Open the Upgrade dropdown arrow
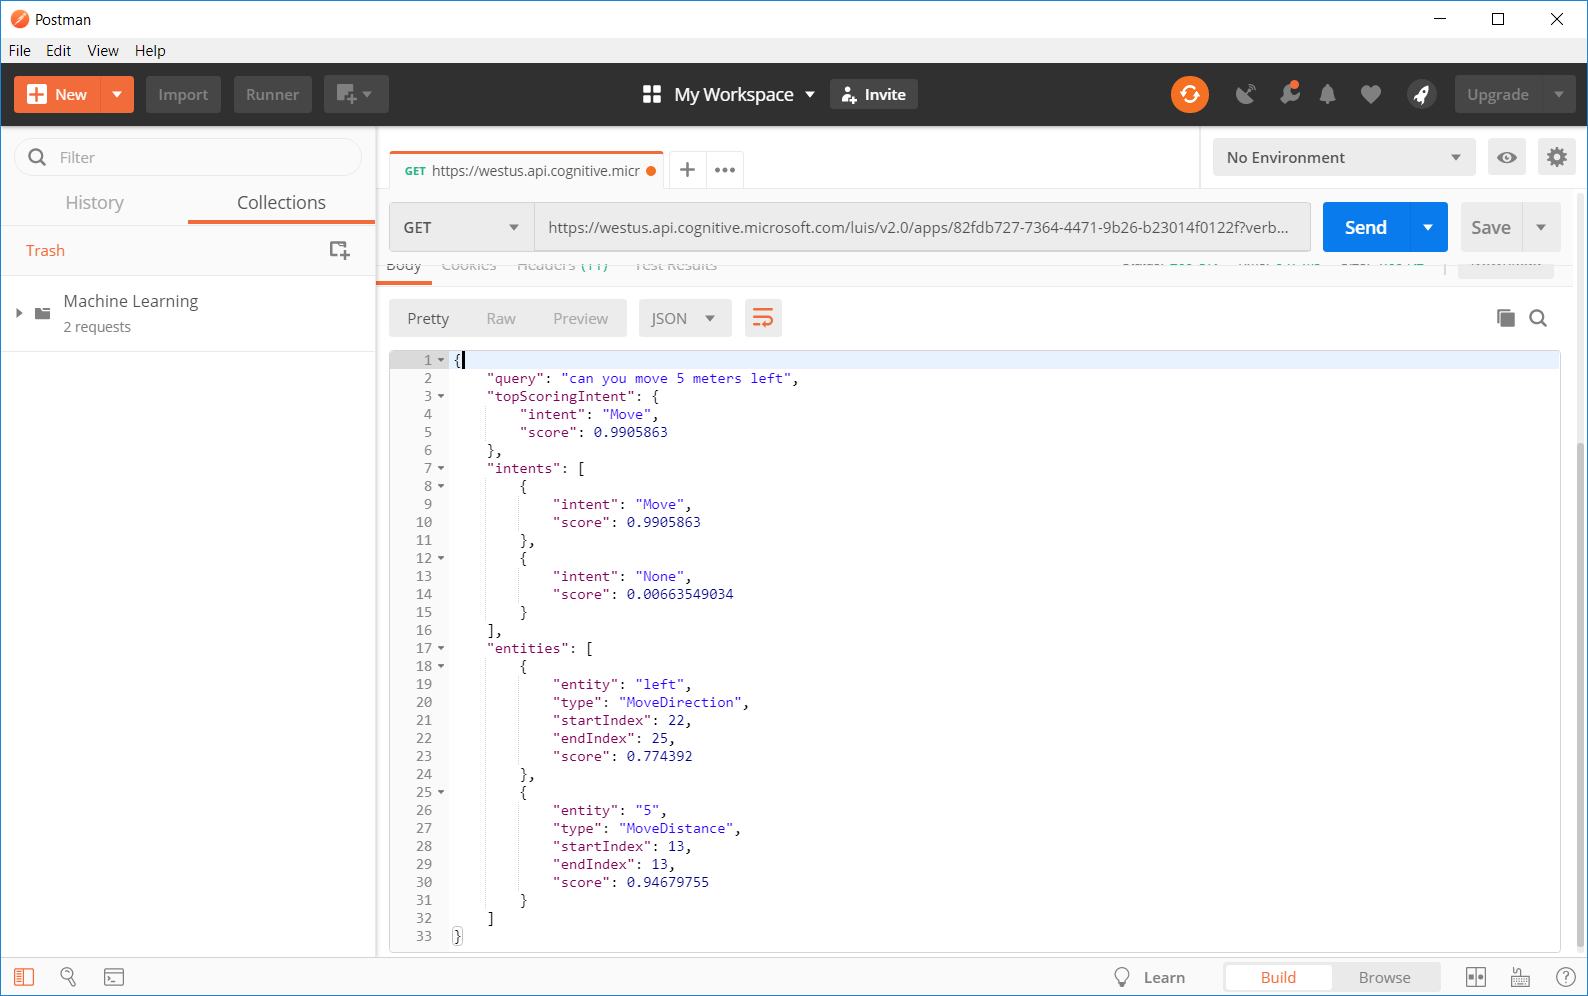 [1559, 94]
